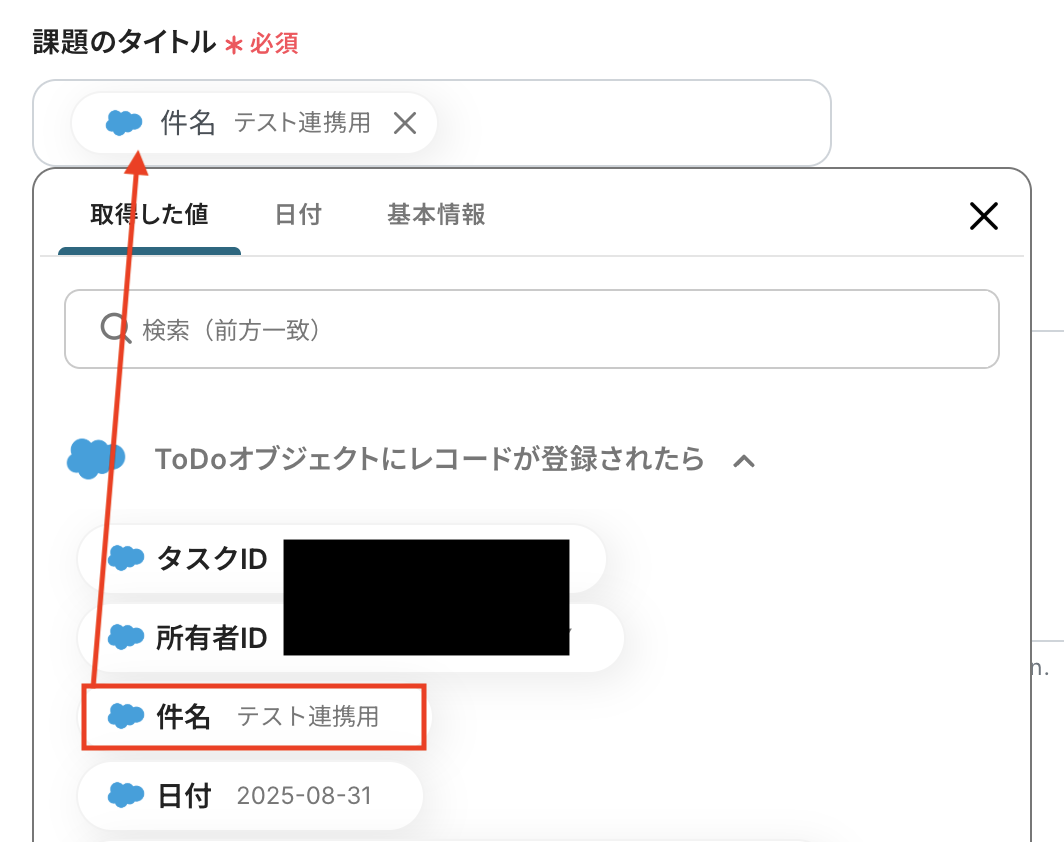
Task: Collapse the ToDoオブジェクト section chevron
Action: [x=744, y=461]
